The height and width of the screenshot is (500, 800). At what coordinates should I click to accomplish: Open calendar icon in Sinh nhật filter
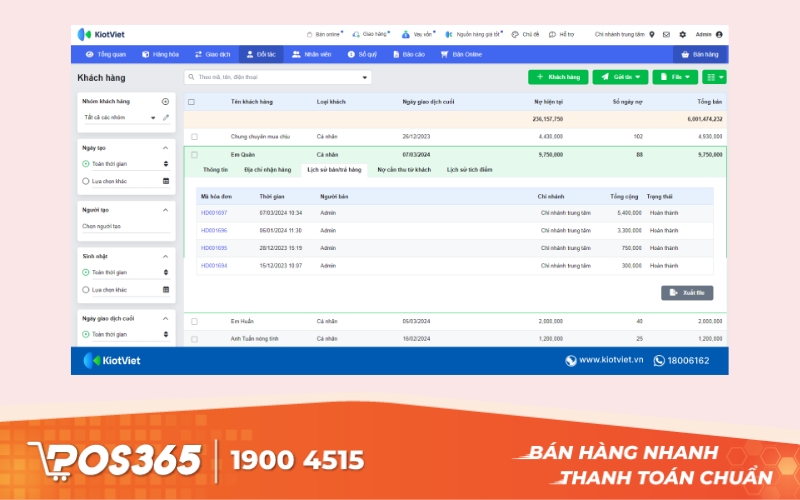click(x=166, y=290)
